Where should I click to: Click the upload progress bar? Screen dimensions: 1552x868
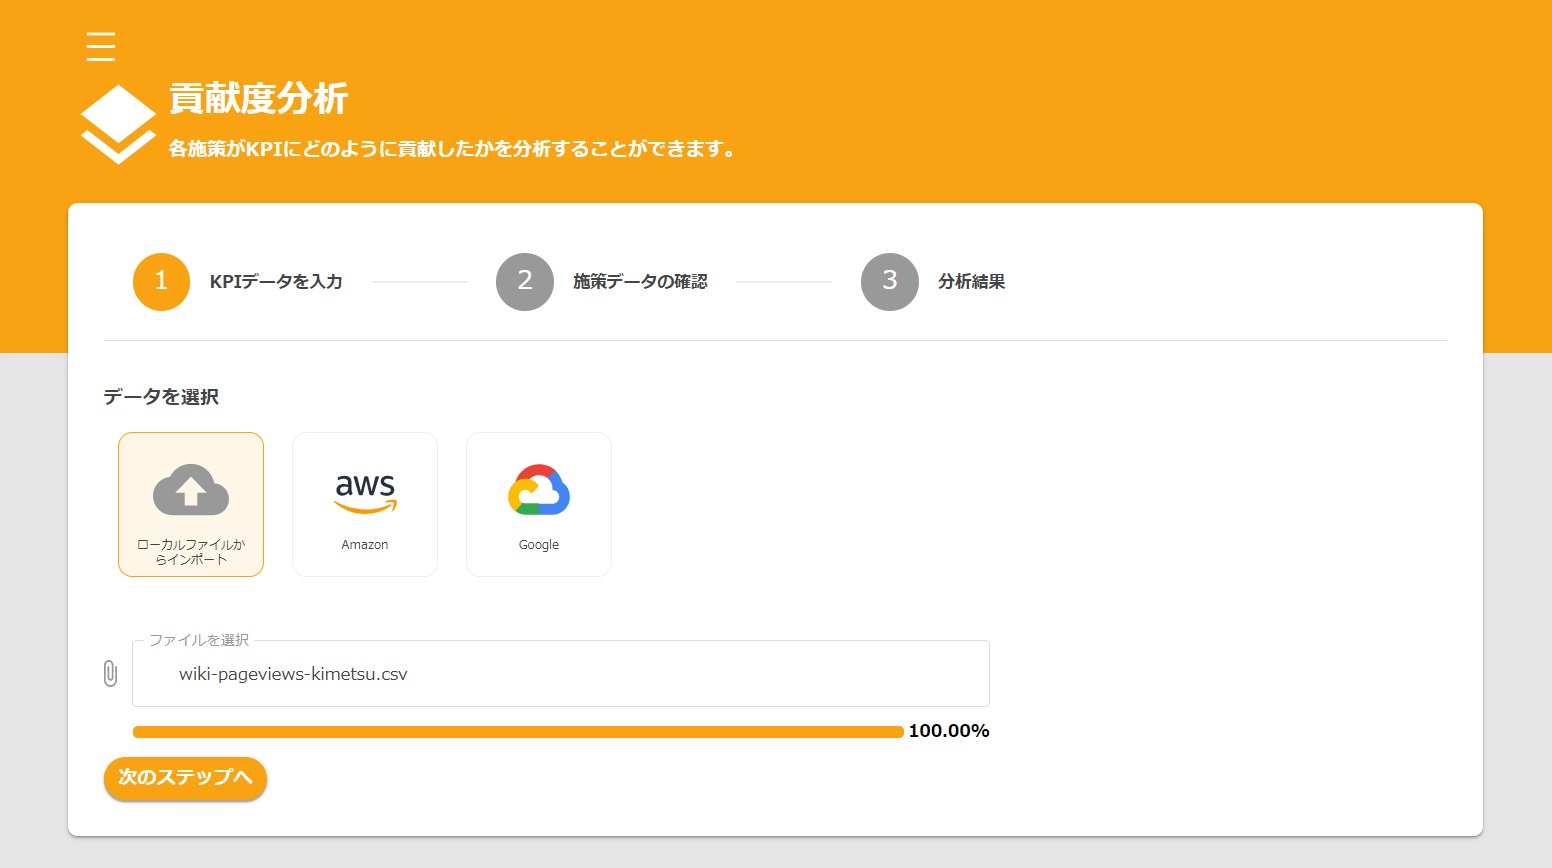pyautogui.click(x=518, y=732)
